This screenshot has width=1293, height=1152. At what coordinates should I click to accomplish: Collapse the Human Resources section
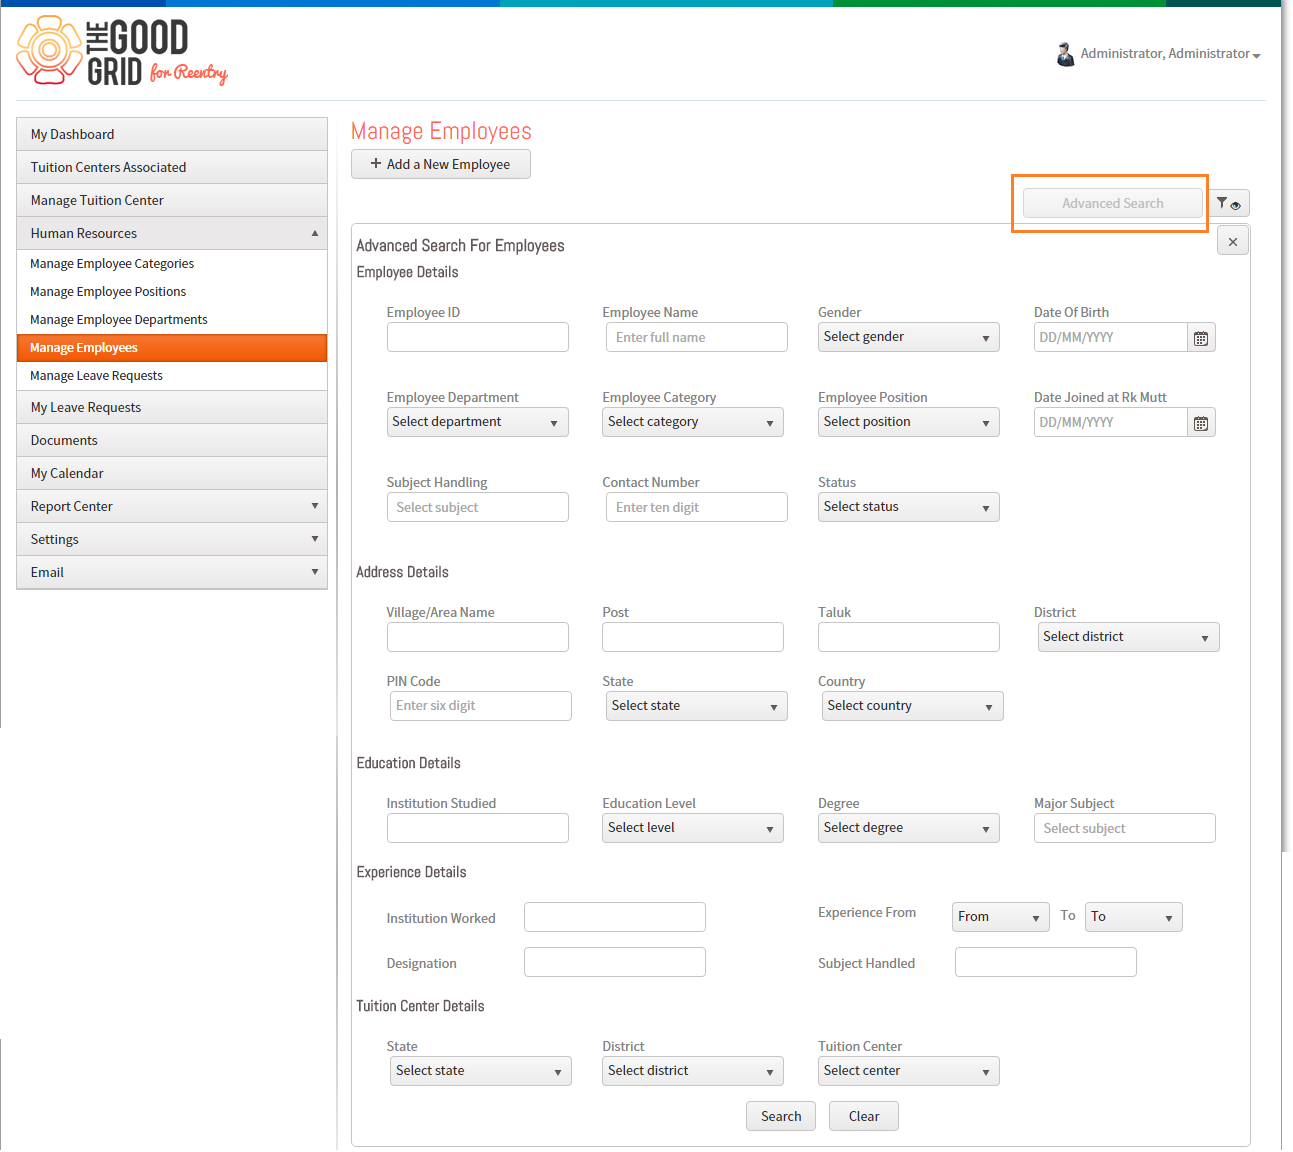(x=172, y=233)
